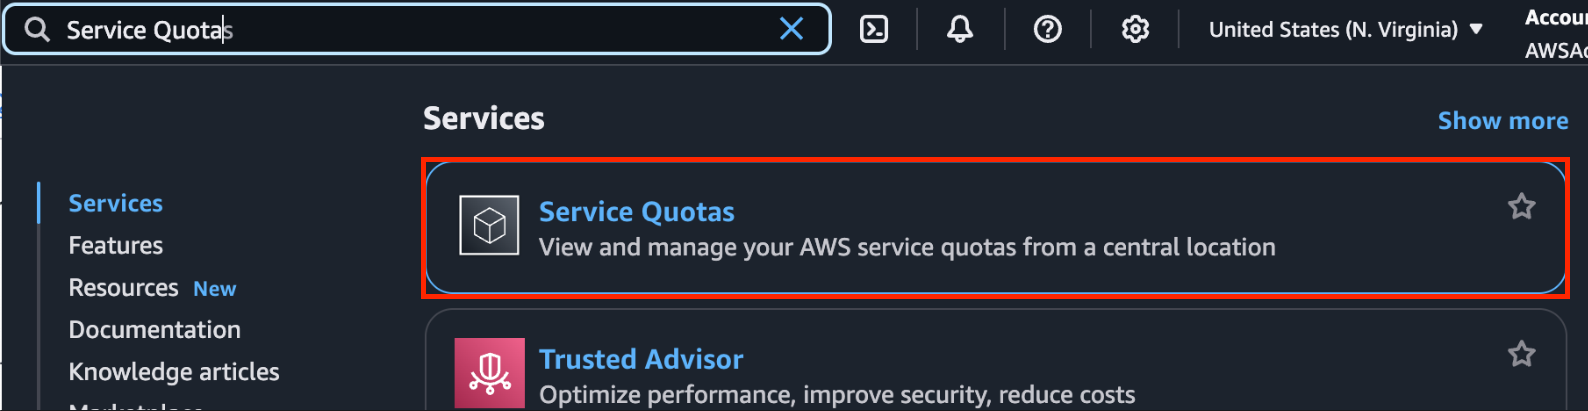This screenshot has height=411, width=1588.
Task: Clear the search with the X icon
Action: (791, 29)
